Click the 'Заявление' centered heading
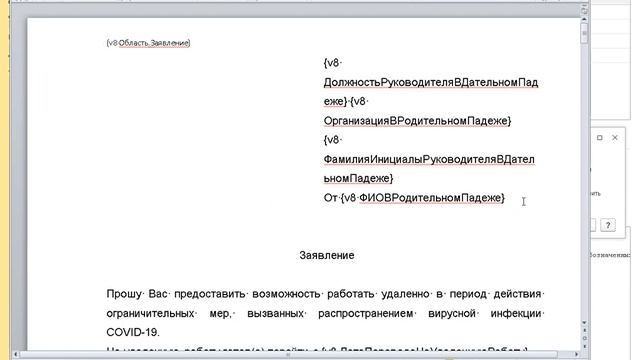Image resolution: width=640 pixels, height=360 pixels. tap(327, 256)
